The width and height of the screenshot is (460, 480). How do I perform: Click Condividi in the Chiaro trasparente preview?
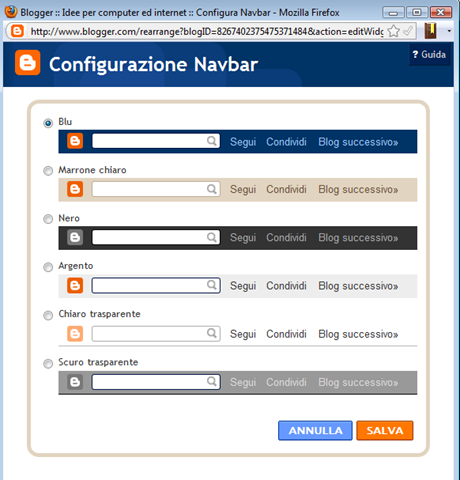tap(286, 334)
